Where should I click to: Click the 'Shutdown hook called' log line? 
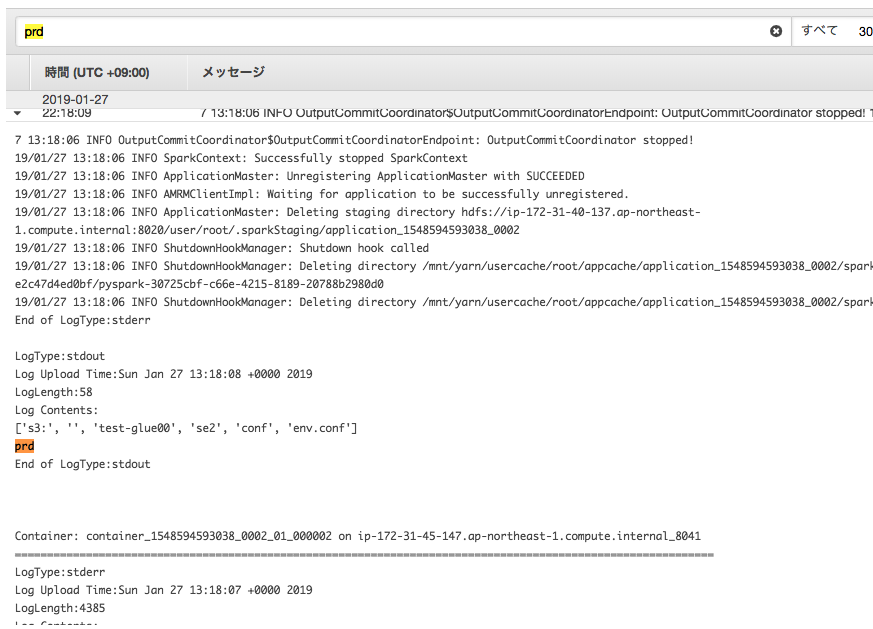click(222, 248)
